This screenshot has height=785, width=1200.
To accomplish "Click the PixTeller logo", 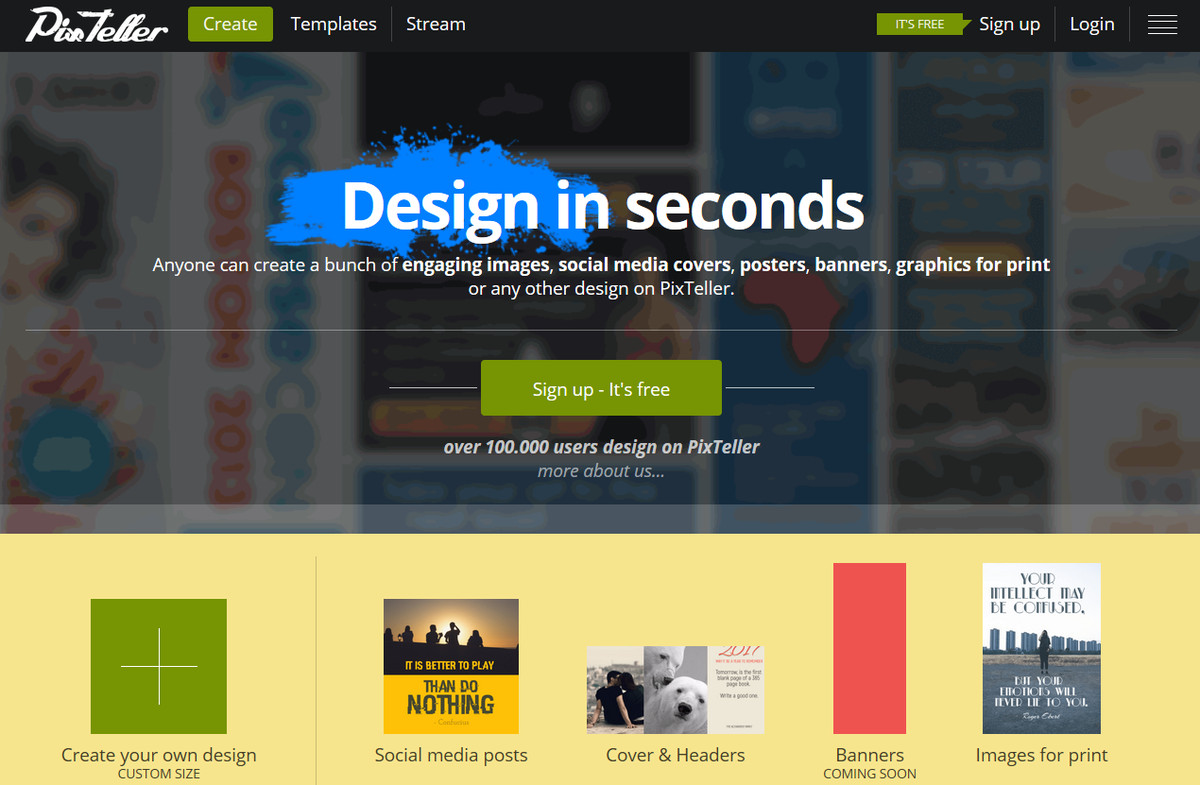I will tap(96, 24).
